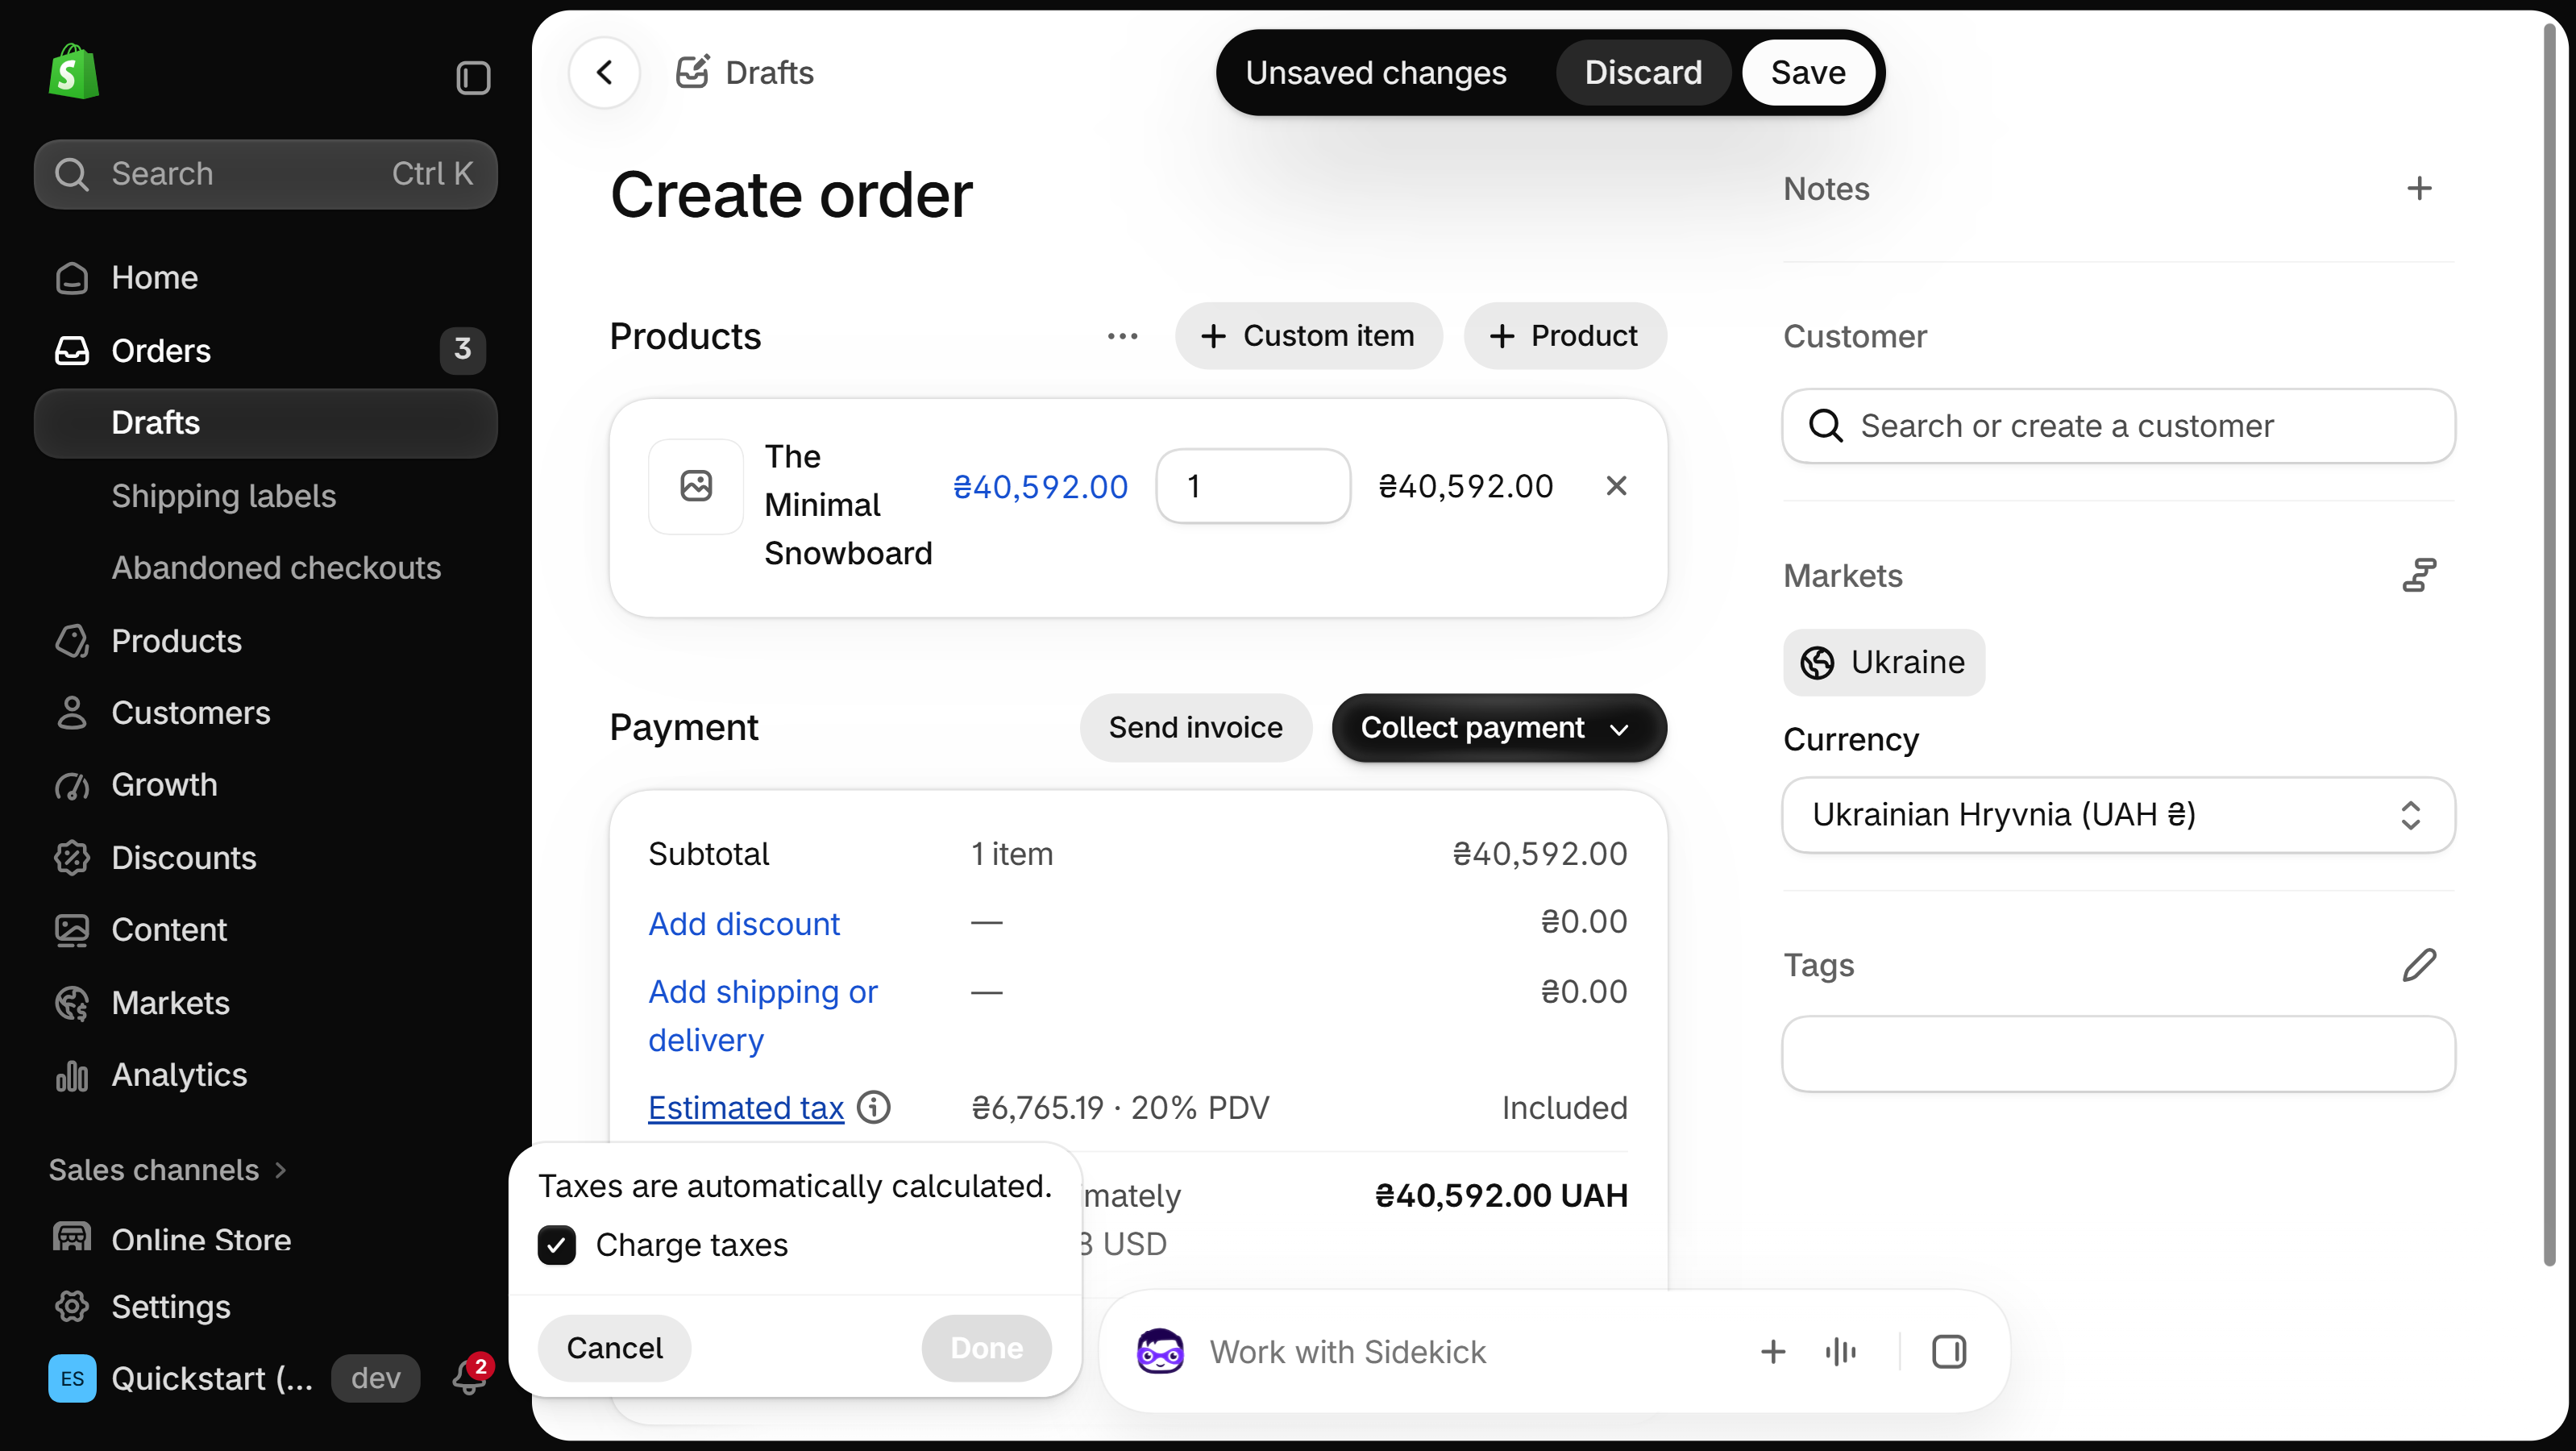The image size is (2576, 1451).
Task: Open the Collect payment dropdown
Action: click(1498, 727)
